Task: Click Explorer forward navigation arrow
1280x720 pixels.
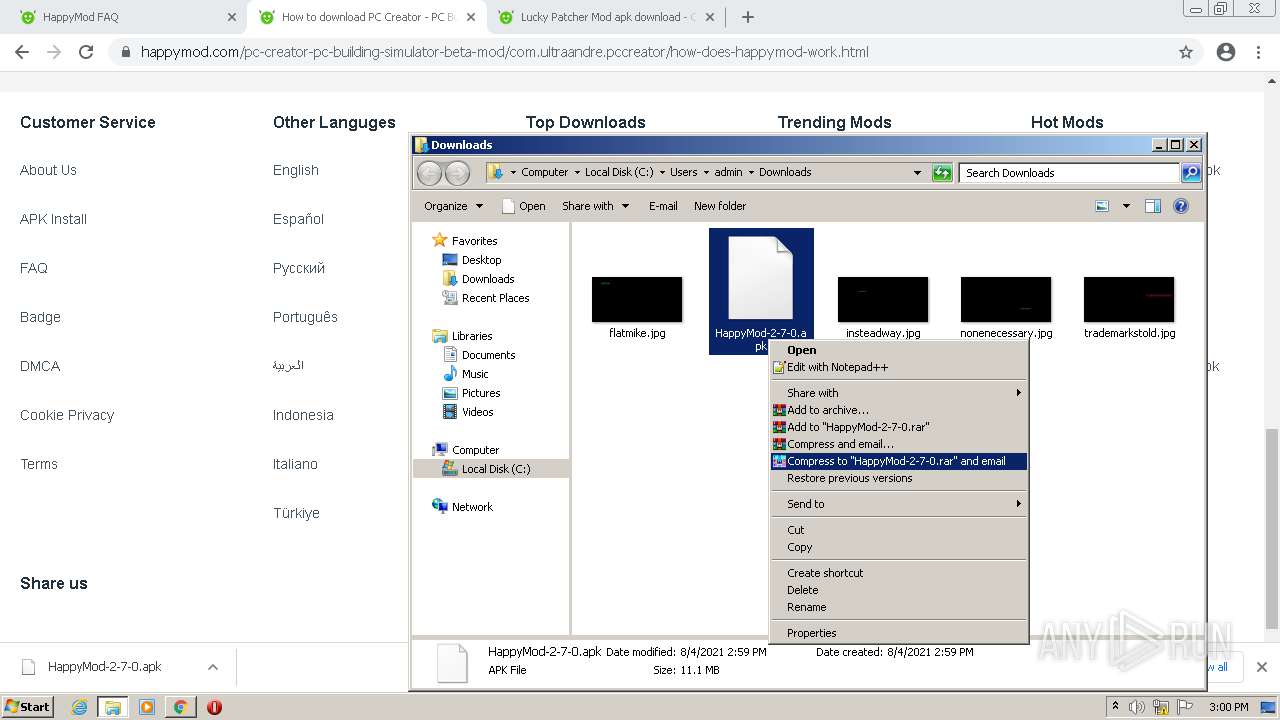Action: pyautogui.click(x=457, y=173)
